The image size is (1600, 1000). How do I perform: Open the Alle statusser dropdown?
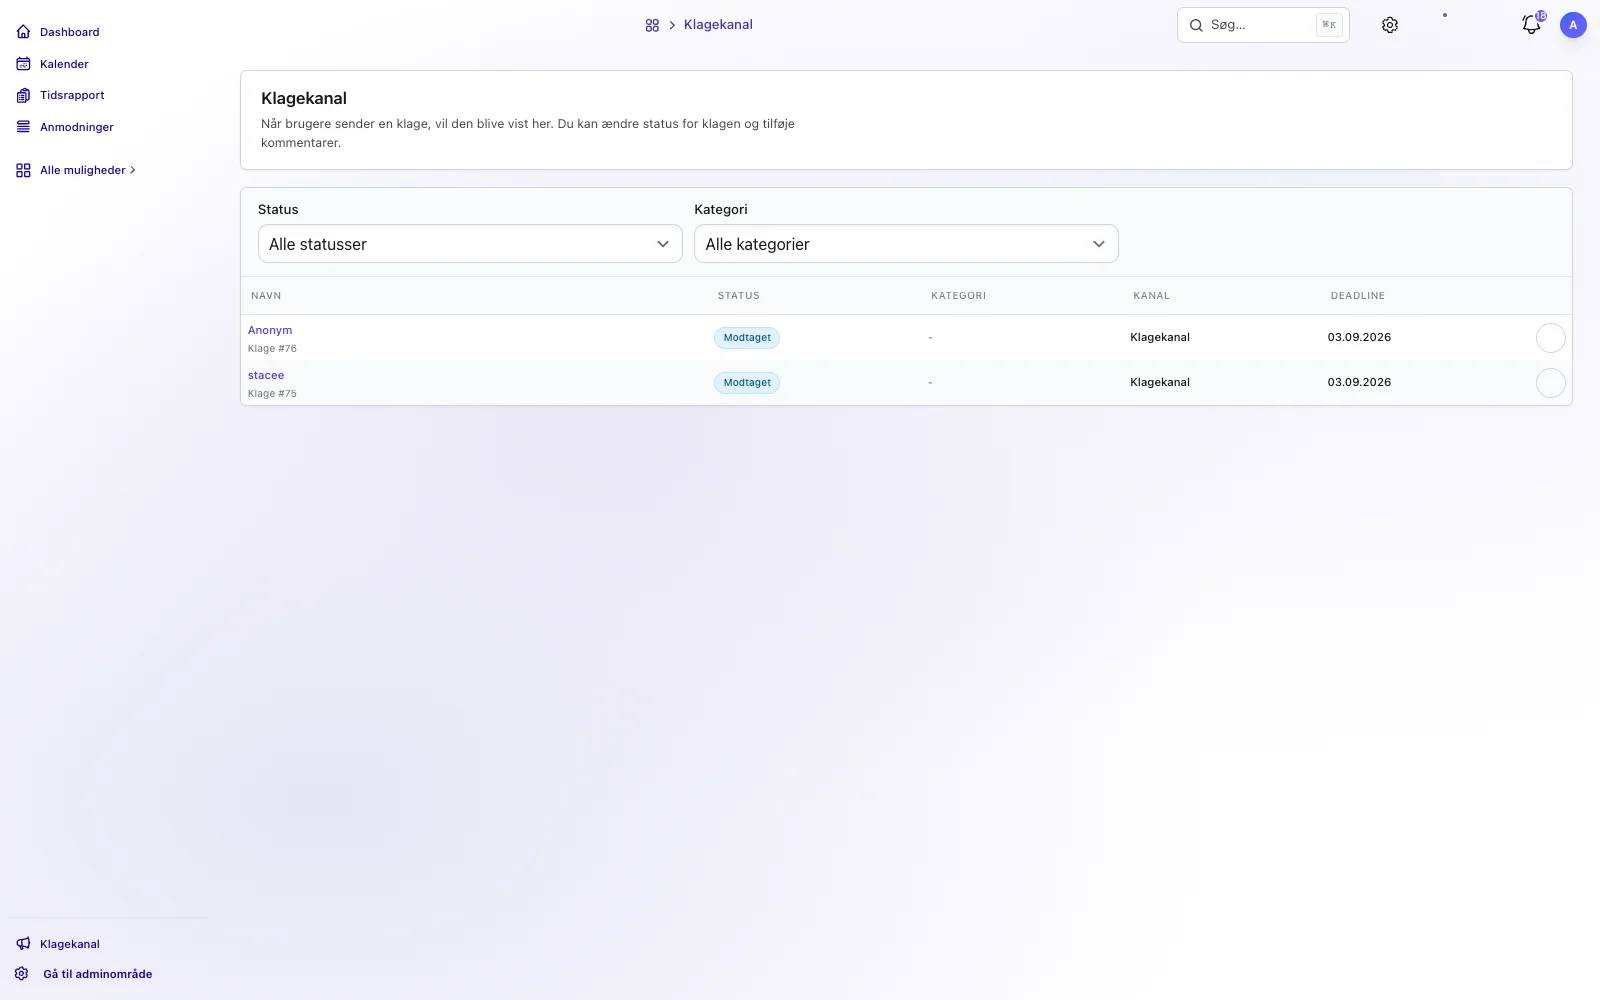[x=470, y=244]
